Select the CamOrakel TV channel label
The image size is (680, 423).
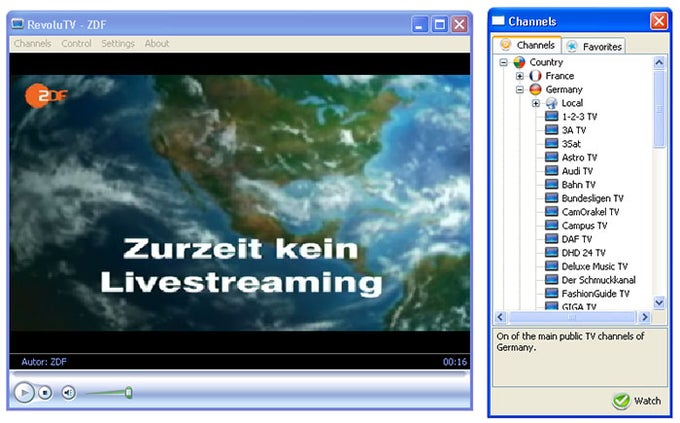pyautogui.click(x=590, y=212)
